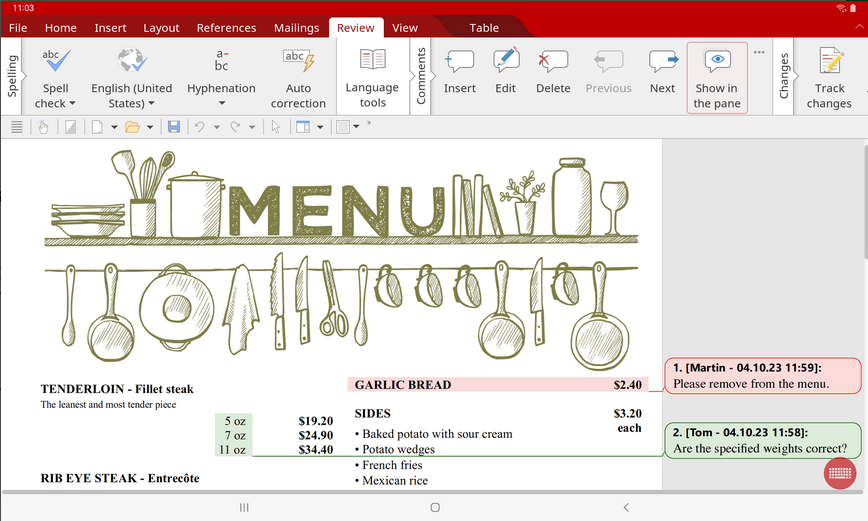Show the on-screen keyboard red button
The image size is (868, 521).
pos(840,473)
